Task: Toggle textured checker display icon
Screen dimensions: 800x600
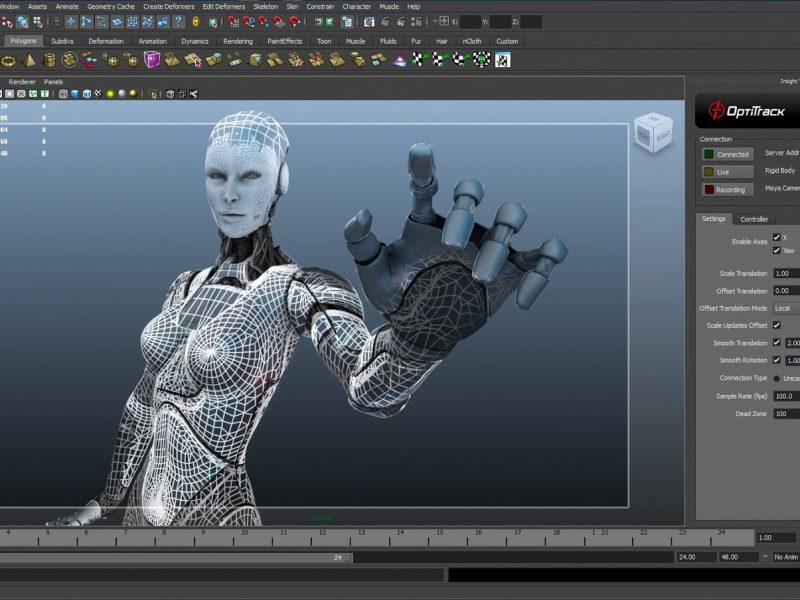Action: 98,94
